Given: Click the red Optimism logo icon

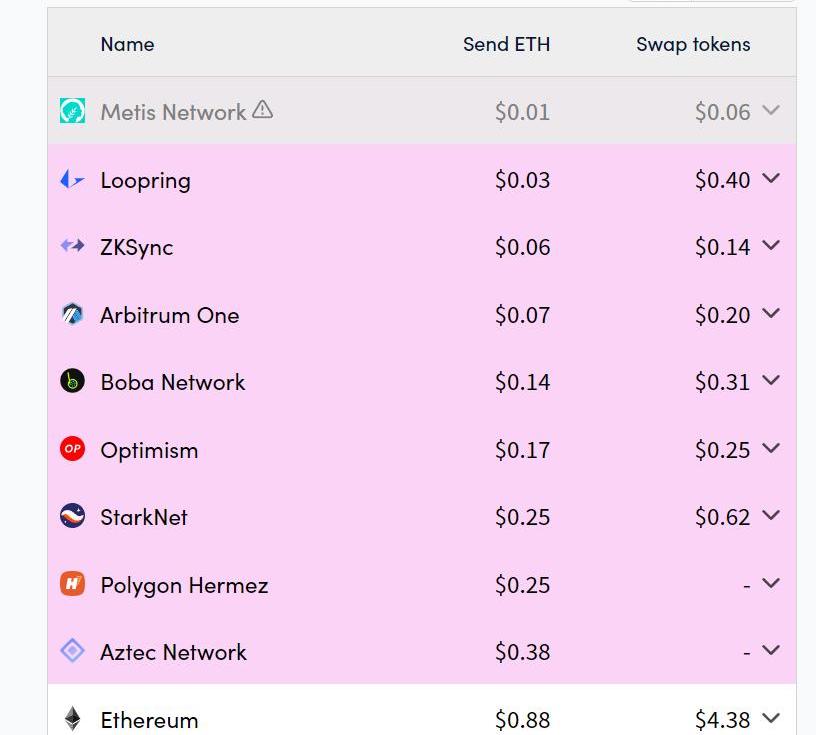Looking at the screenshot, I should click(72, 449).
